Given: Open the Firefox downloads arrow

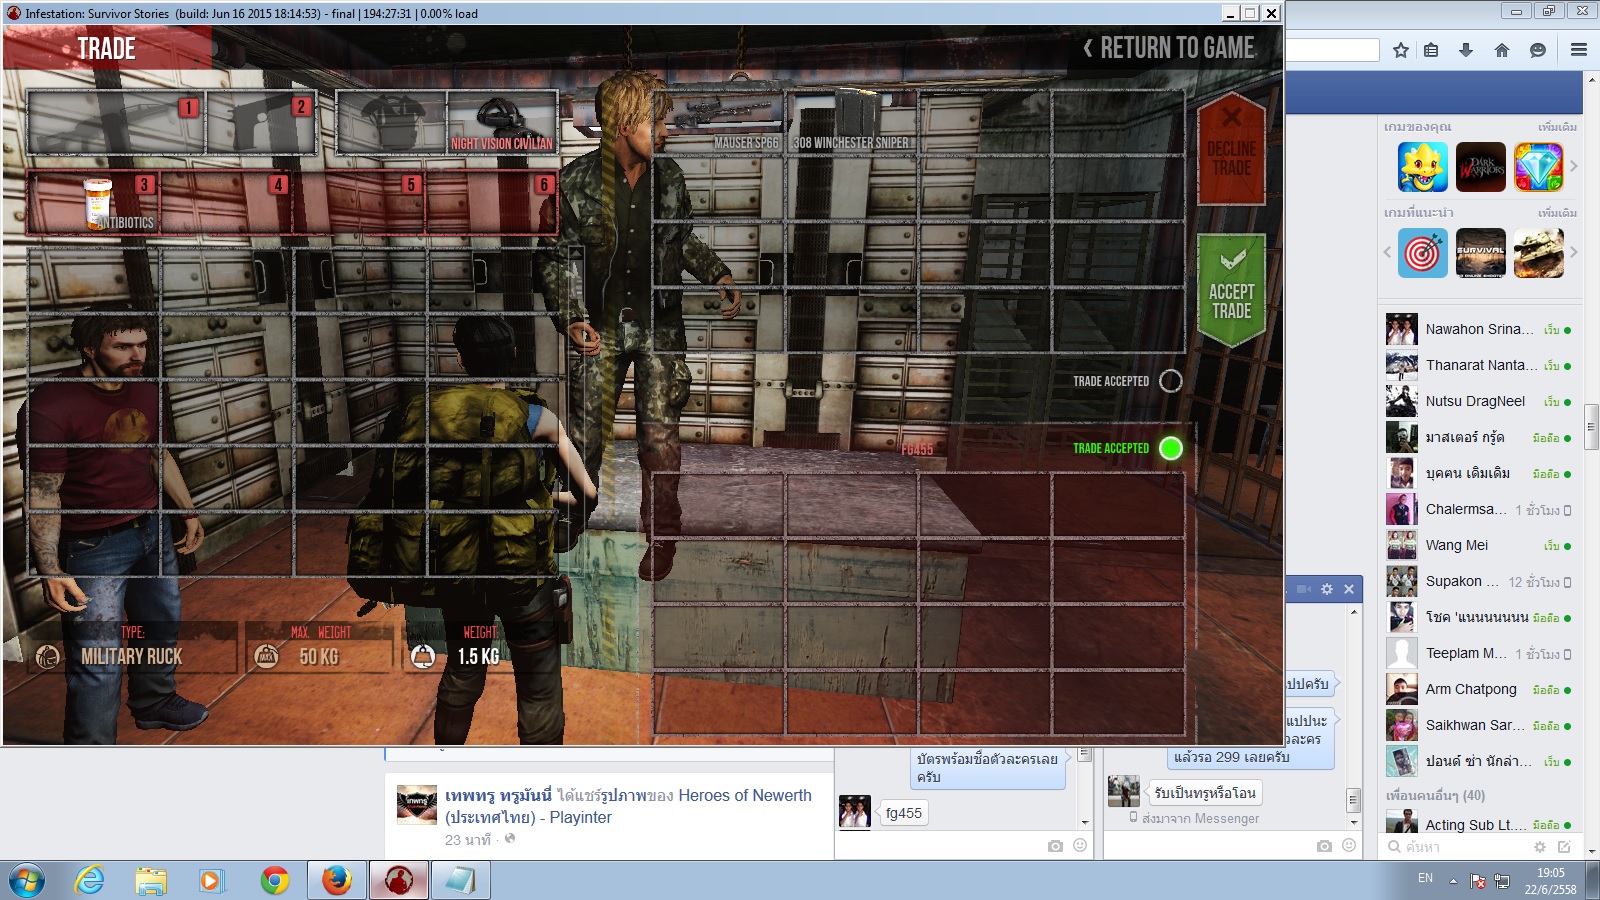Looking at the screenshot, I should click(1466, 50).
